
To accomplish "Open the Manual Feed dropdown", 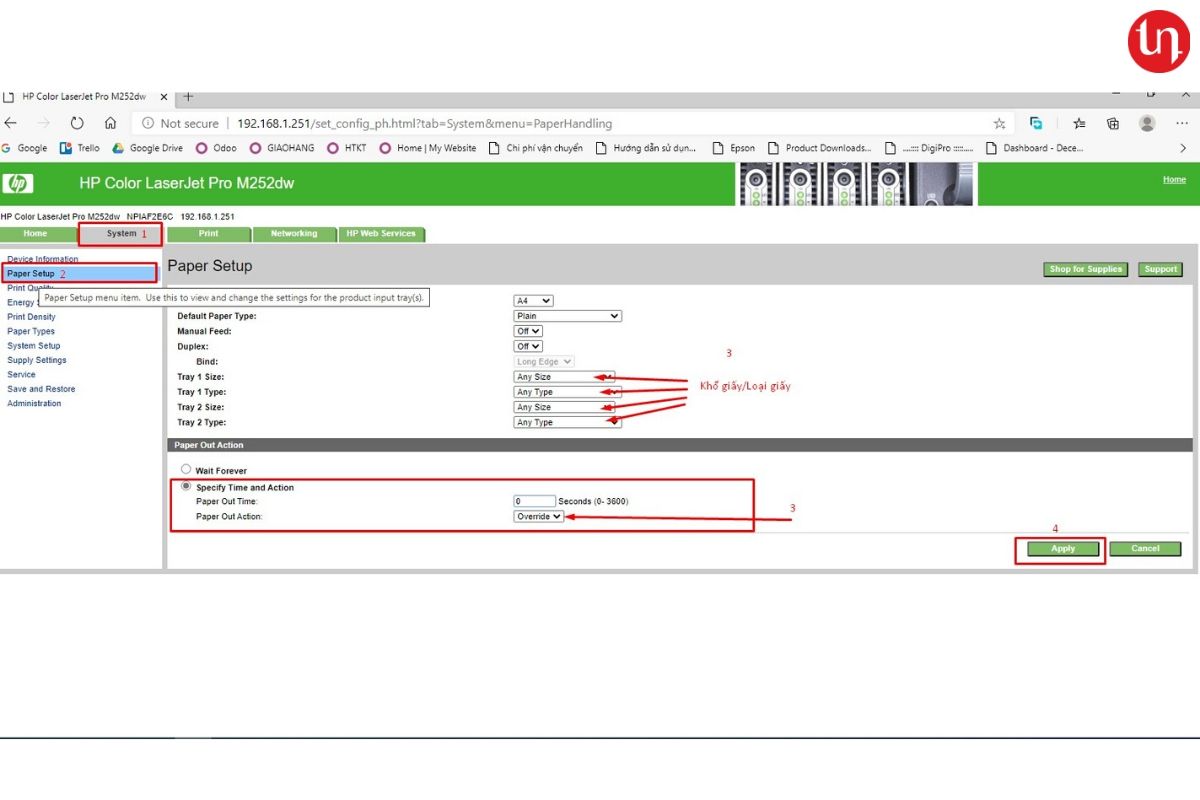I will (528, 331).
